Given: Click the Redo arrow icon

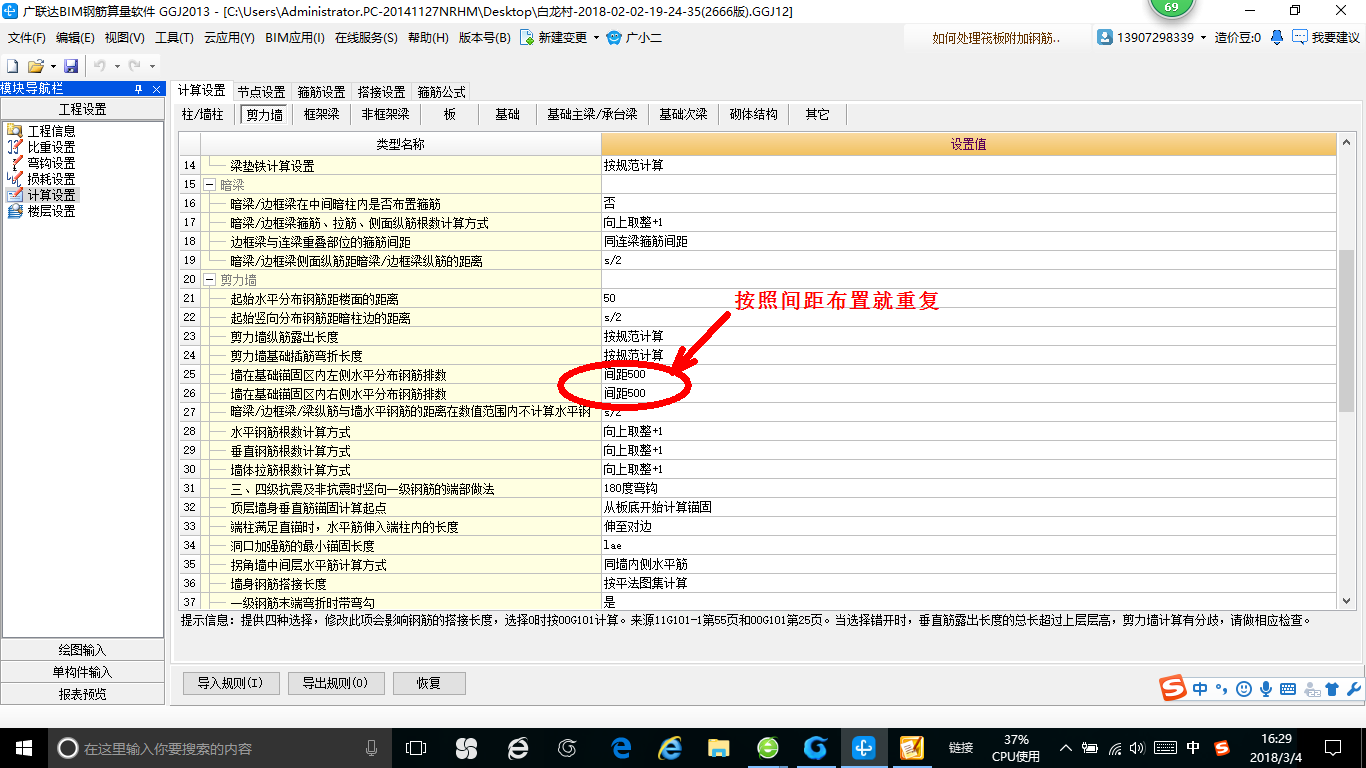Looking at the screenshot, I should [134, 65].
